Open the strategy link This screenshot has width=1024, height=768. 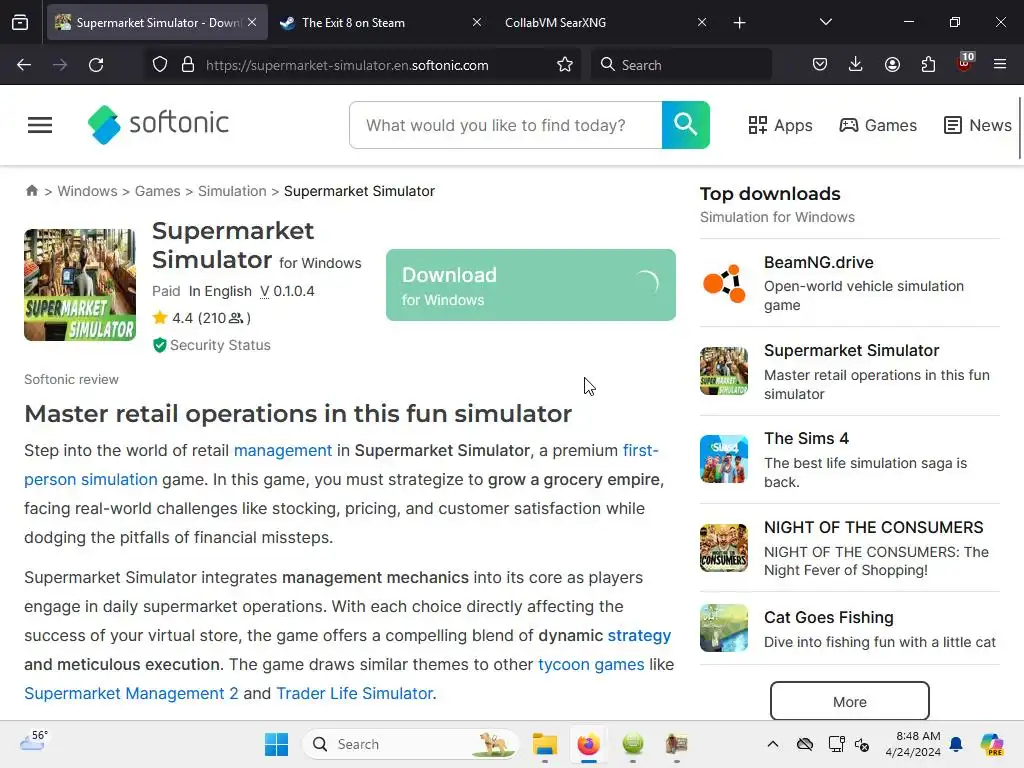[x=639, y=635]
